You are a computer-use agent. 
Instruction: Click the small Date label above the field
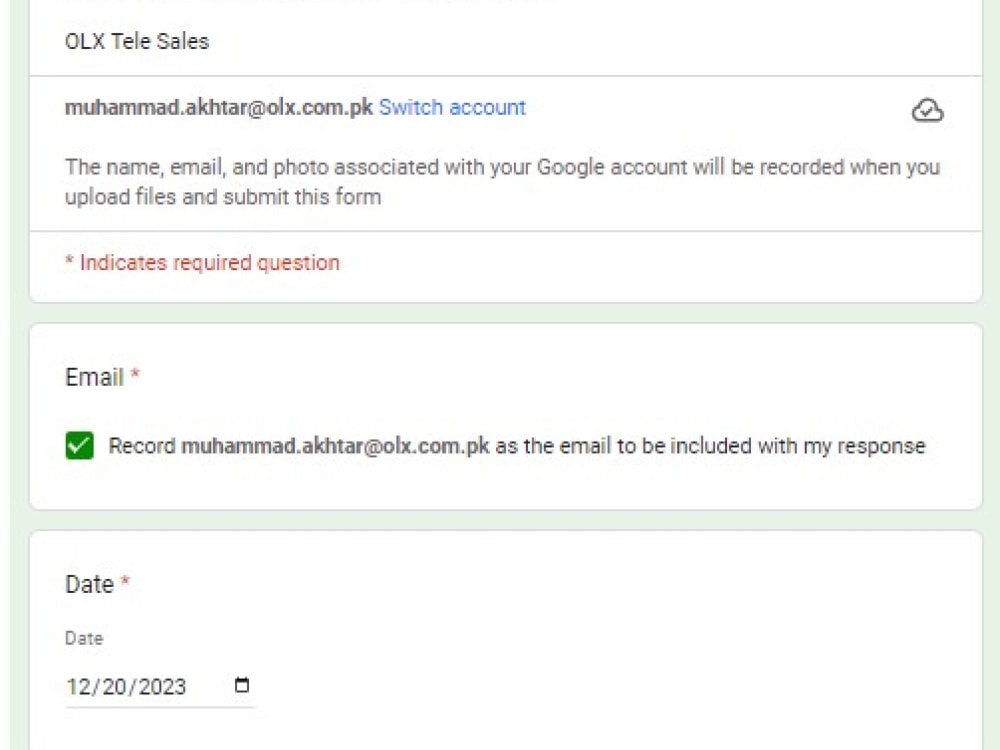point(84,638)
